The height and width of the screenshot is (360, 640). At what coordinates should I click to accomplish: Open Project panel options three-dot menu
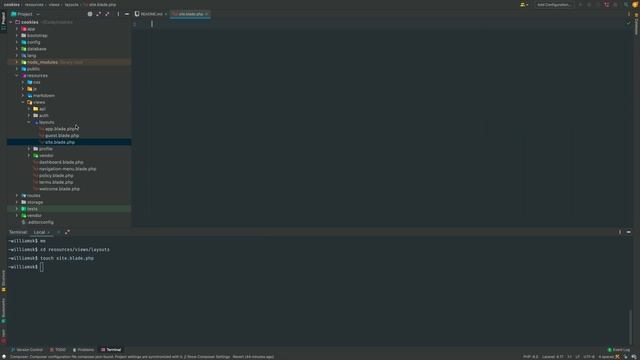coord(118,14)
